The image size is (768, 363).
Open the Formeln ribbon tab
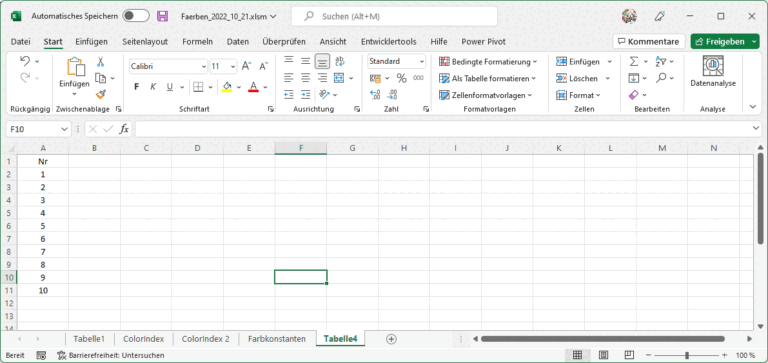pos(197,42)
